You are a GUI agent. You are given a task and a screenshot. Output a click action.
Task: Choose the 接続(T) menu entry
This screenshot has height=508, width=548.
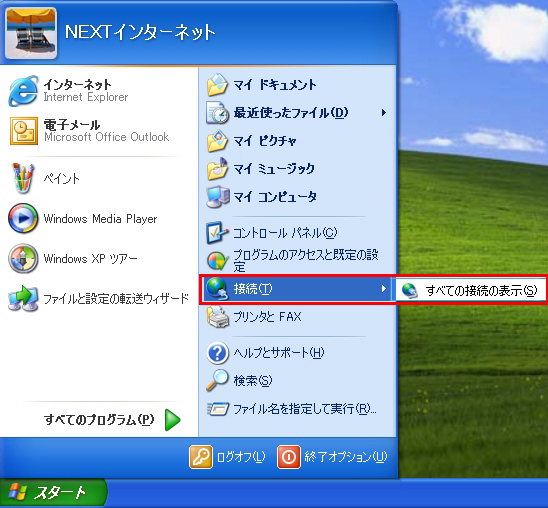click(297, 289)
